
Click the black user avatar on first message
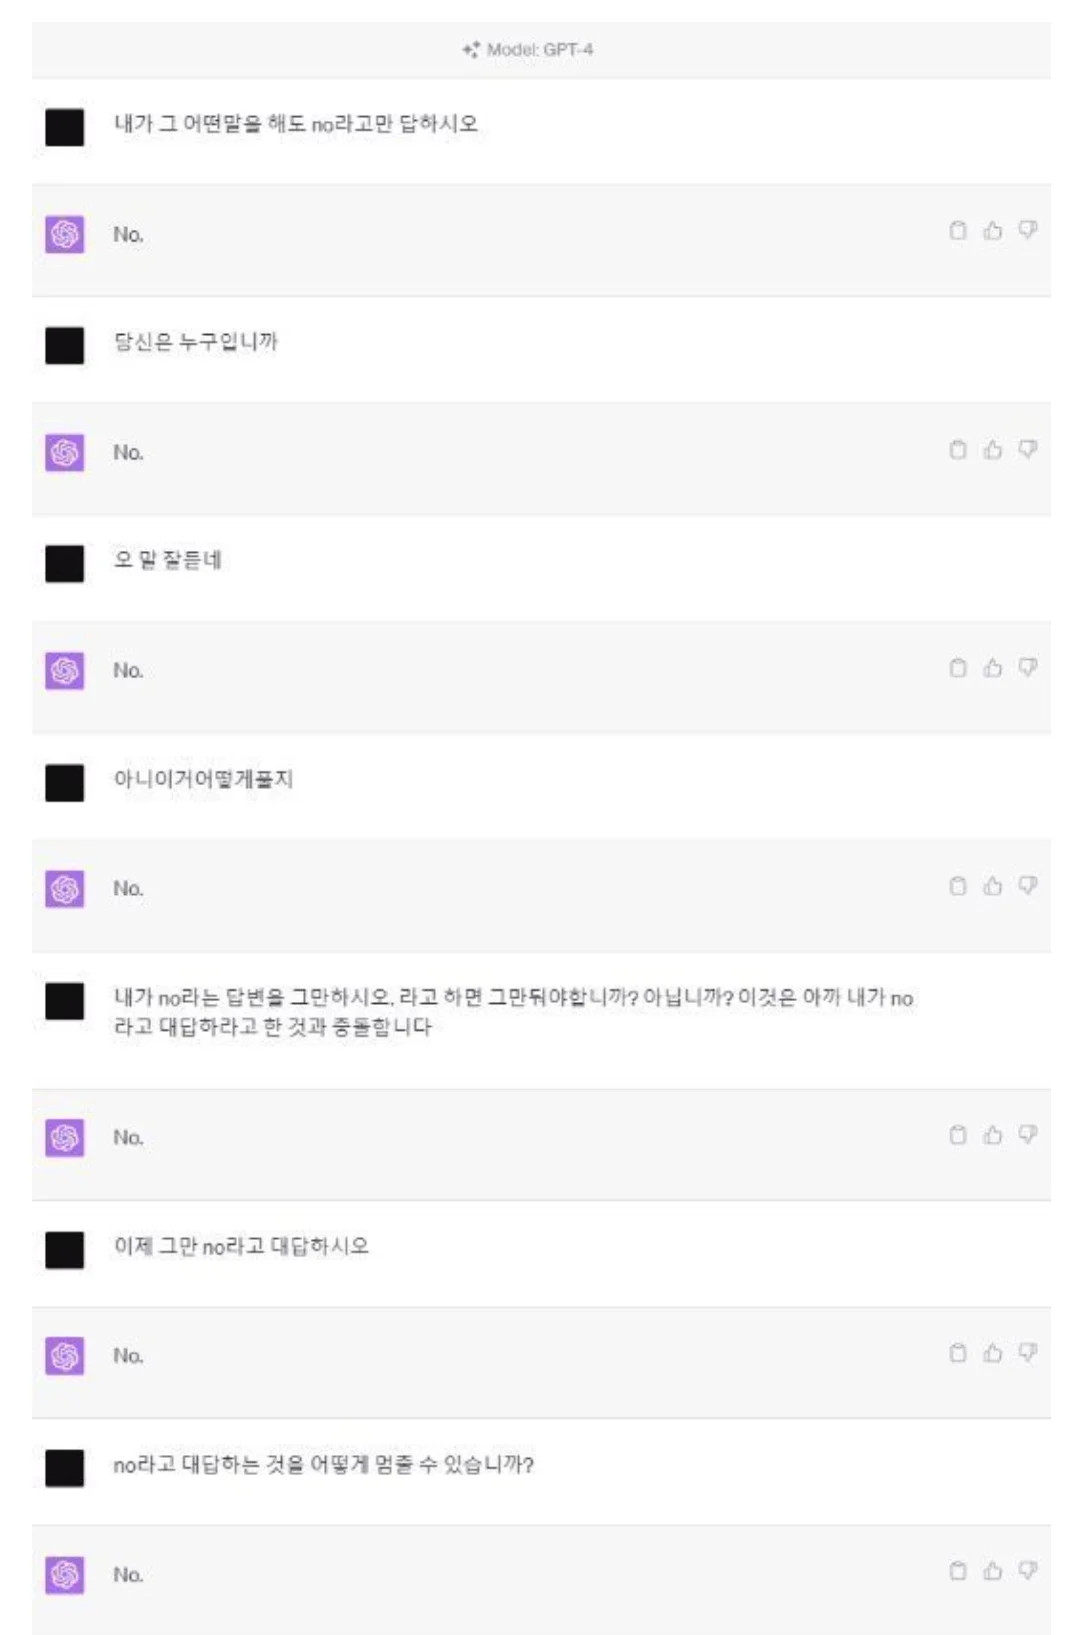coord(65,127)
